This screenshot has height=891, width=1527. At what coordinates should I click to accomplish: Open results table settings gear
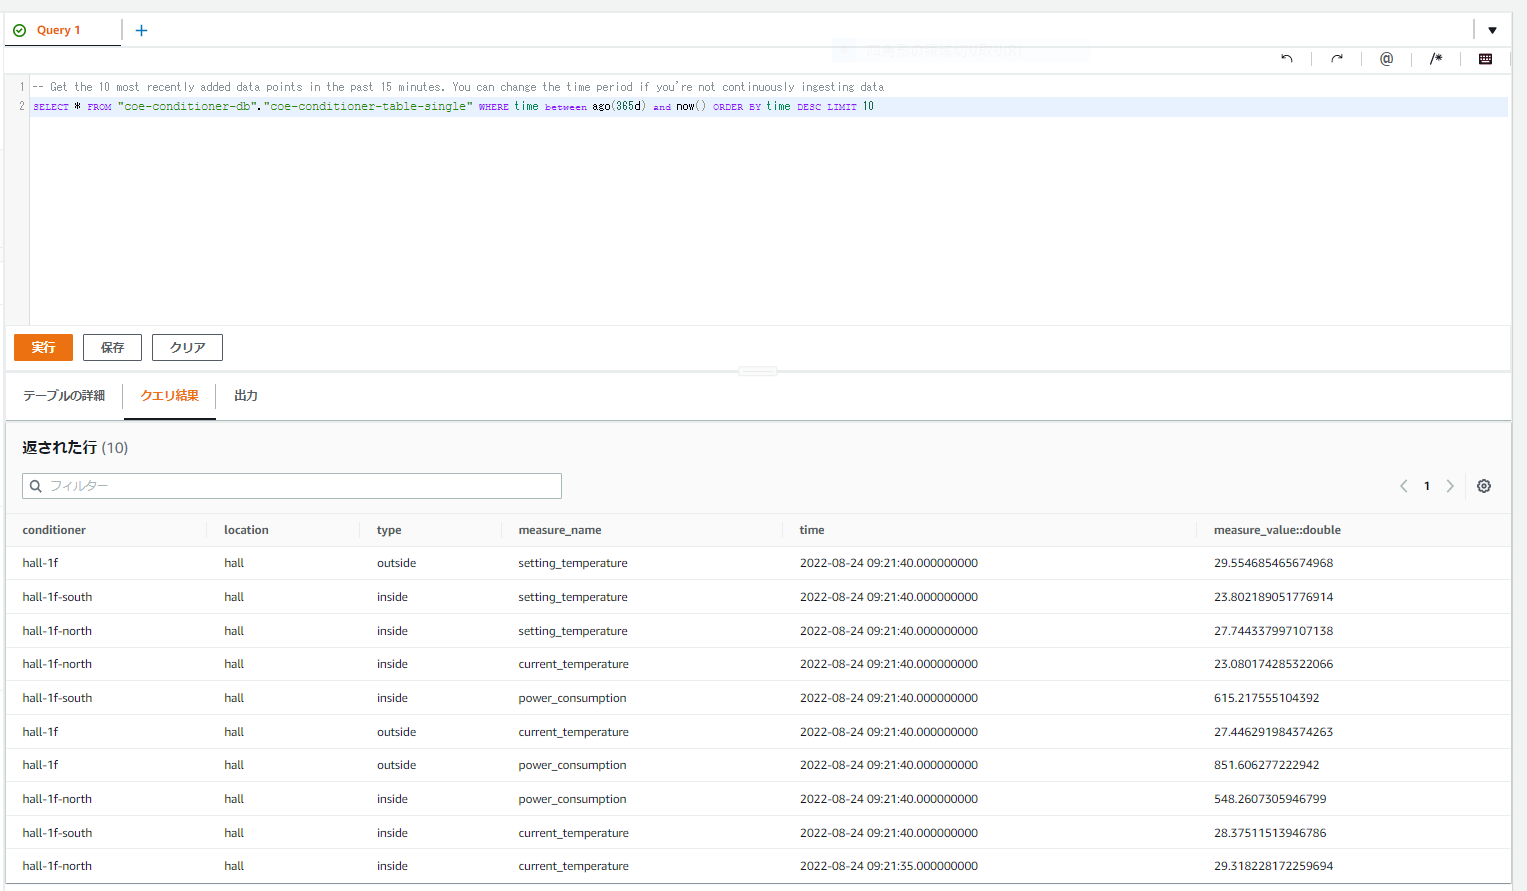[1484, 486]
